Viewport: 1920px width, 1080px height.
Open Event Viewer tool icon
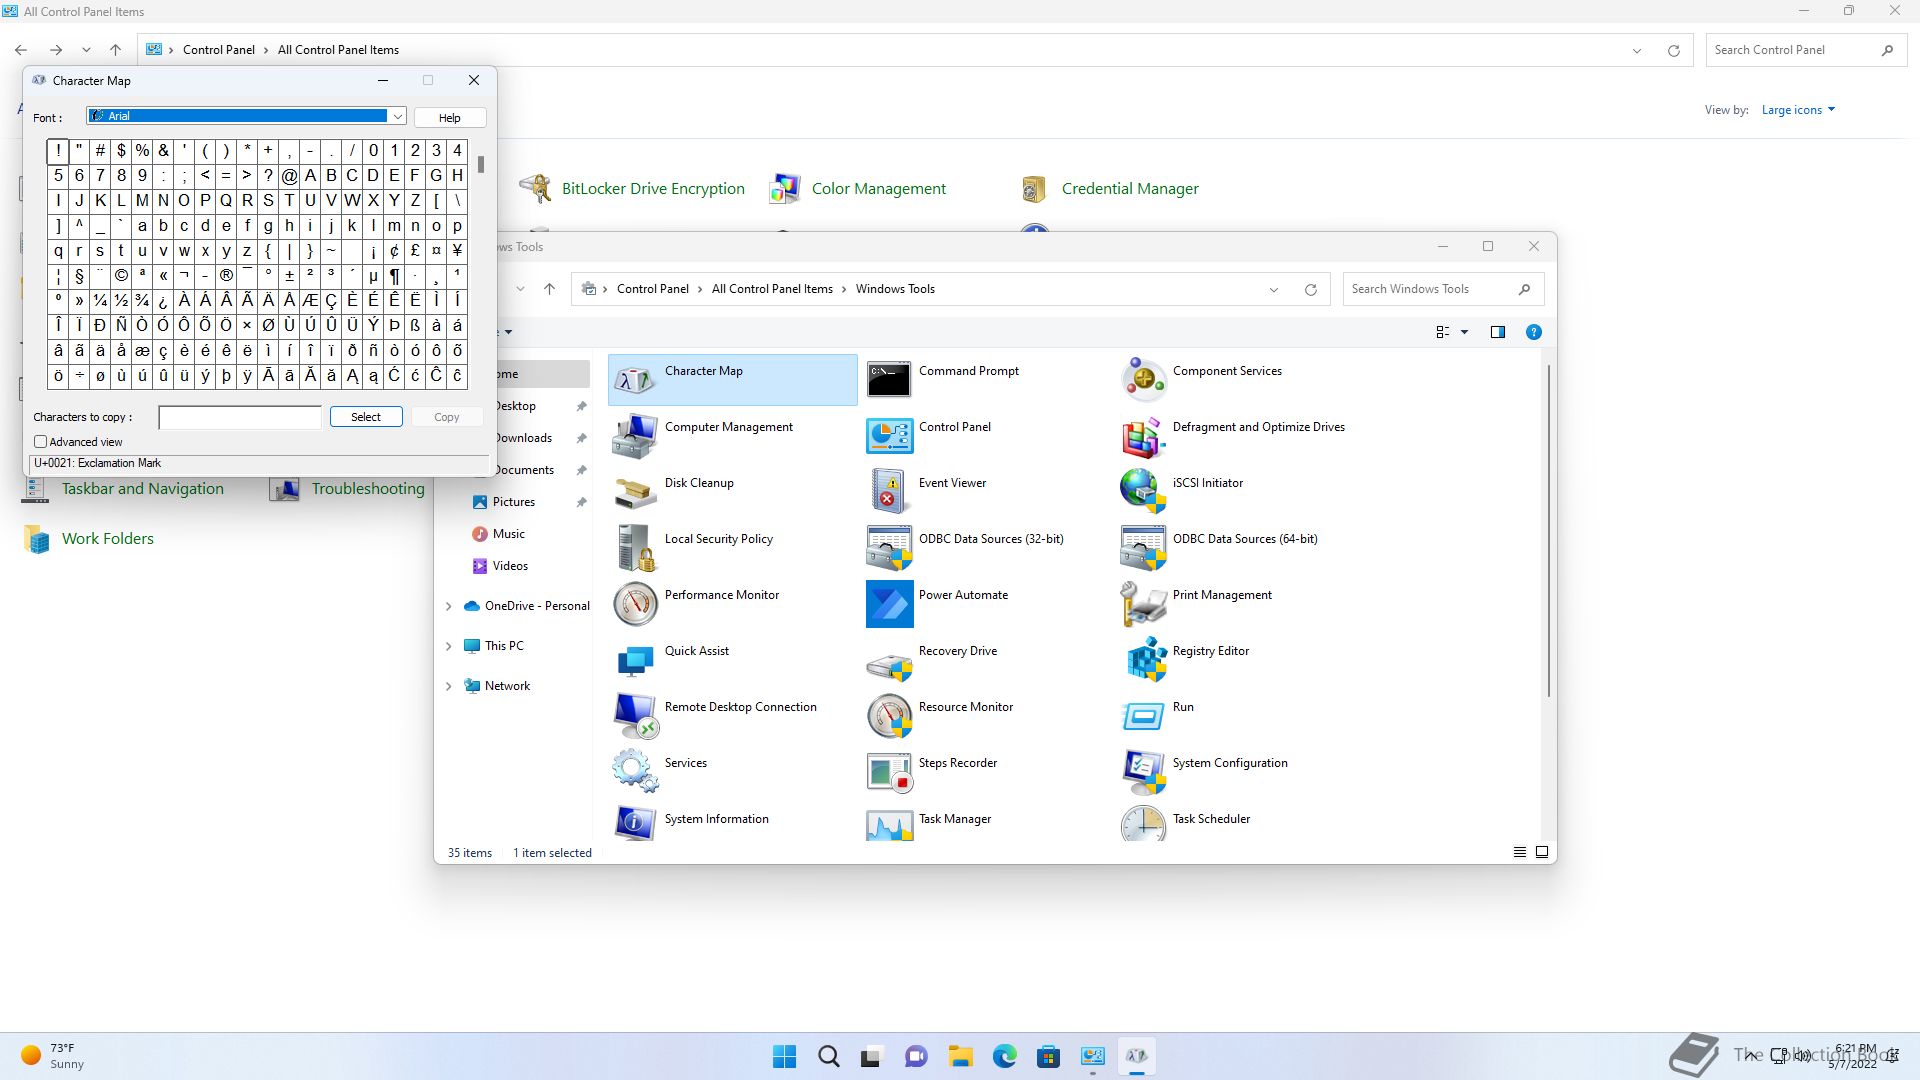click(x=889, y=492)
